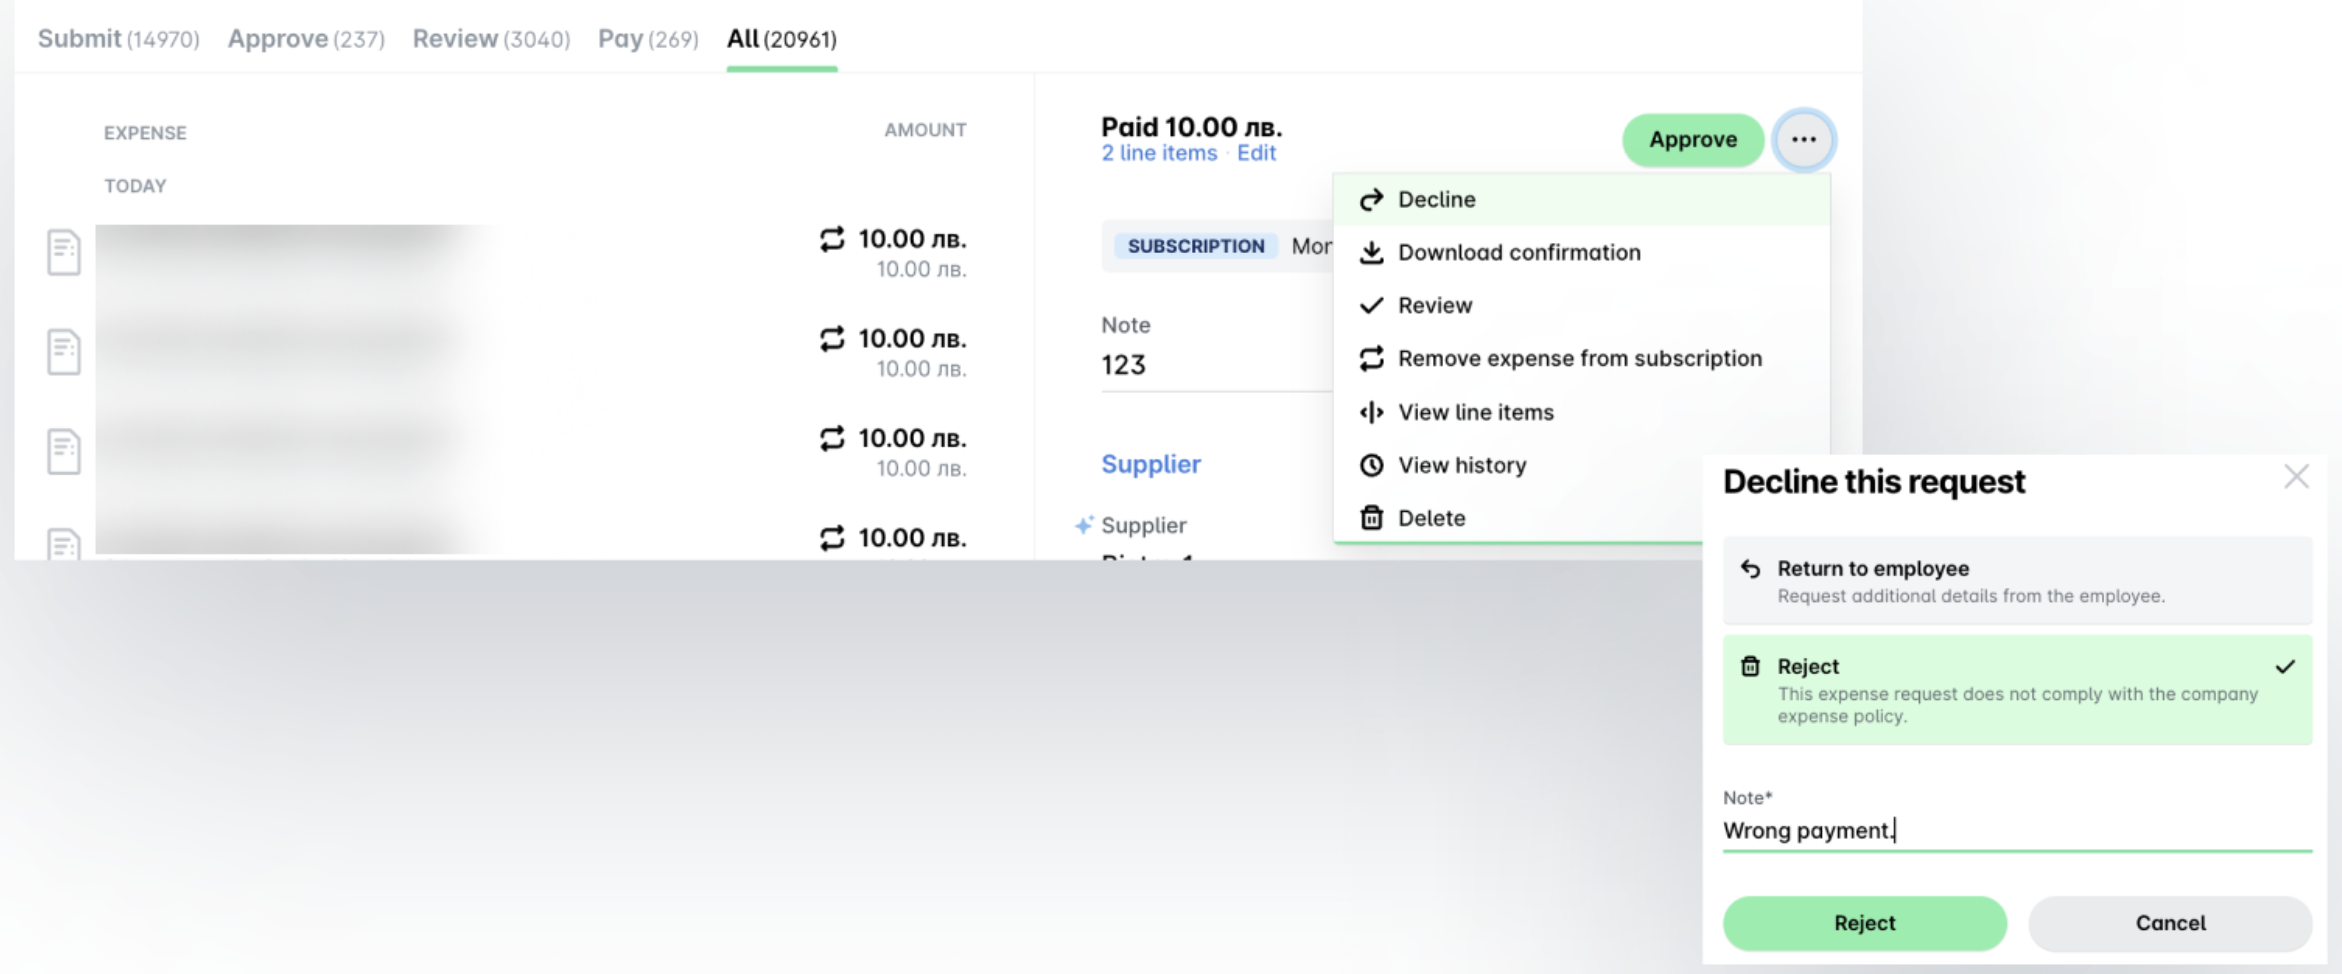Click the recurring icon on the third 10.00 лв. row
The image size is (2342, 974).
[x=832, y=438]
